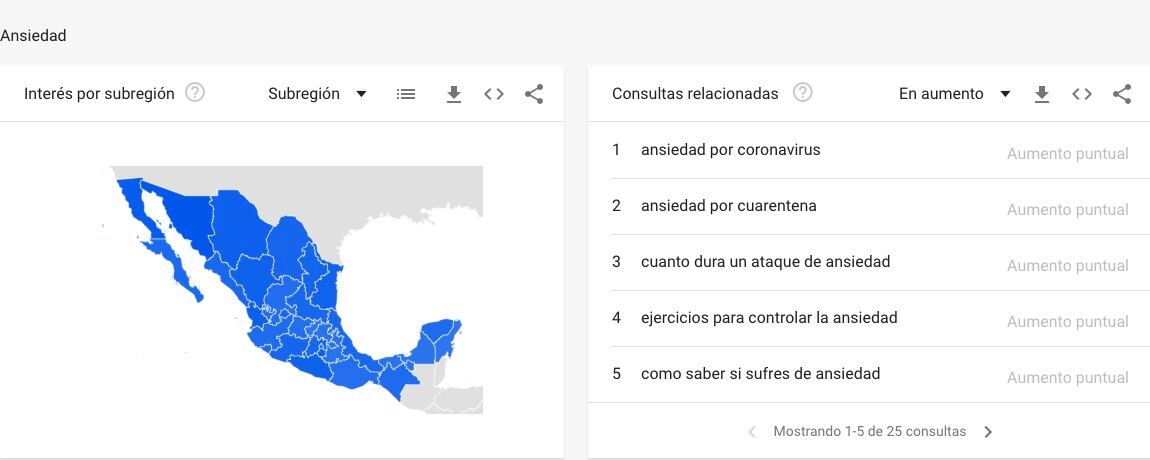Go to next page of queries
1150x460 pixels.
pyautogui.click(x=988, y=432)
